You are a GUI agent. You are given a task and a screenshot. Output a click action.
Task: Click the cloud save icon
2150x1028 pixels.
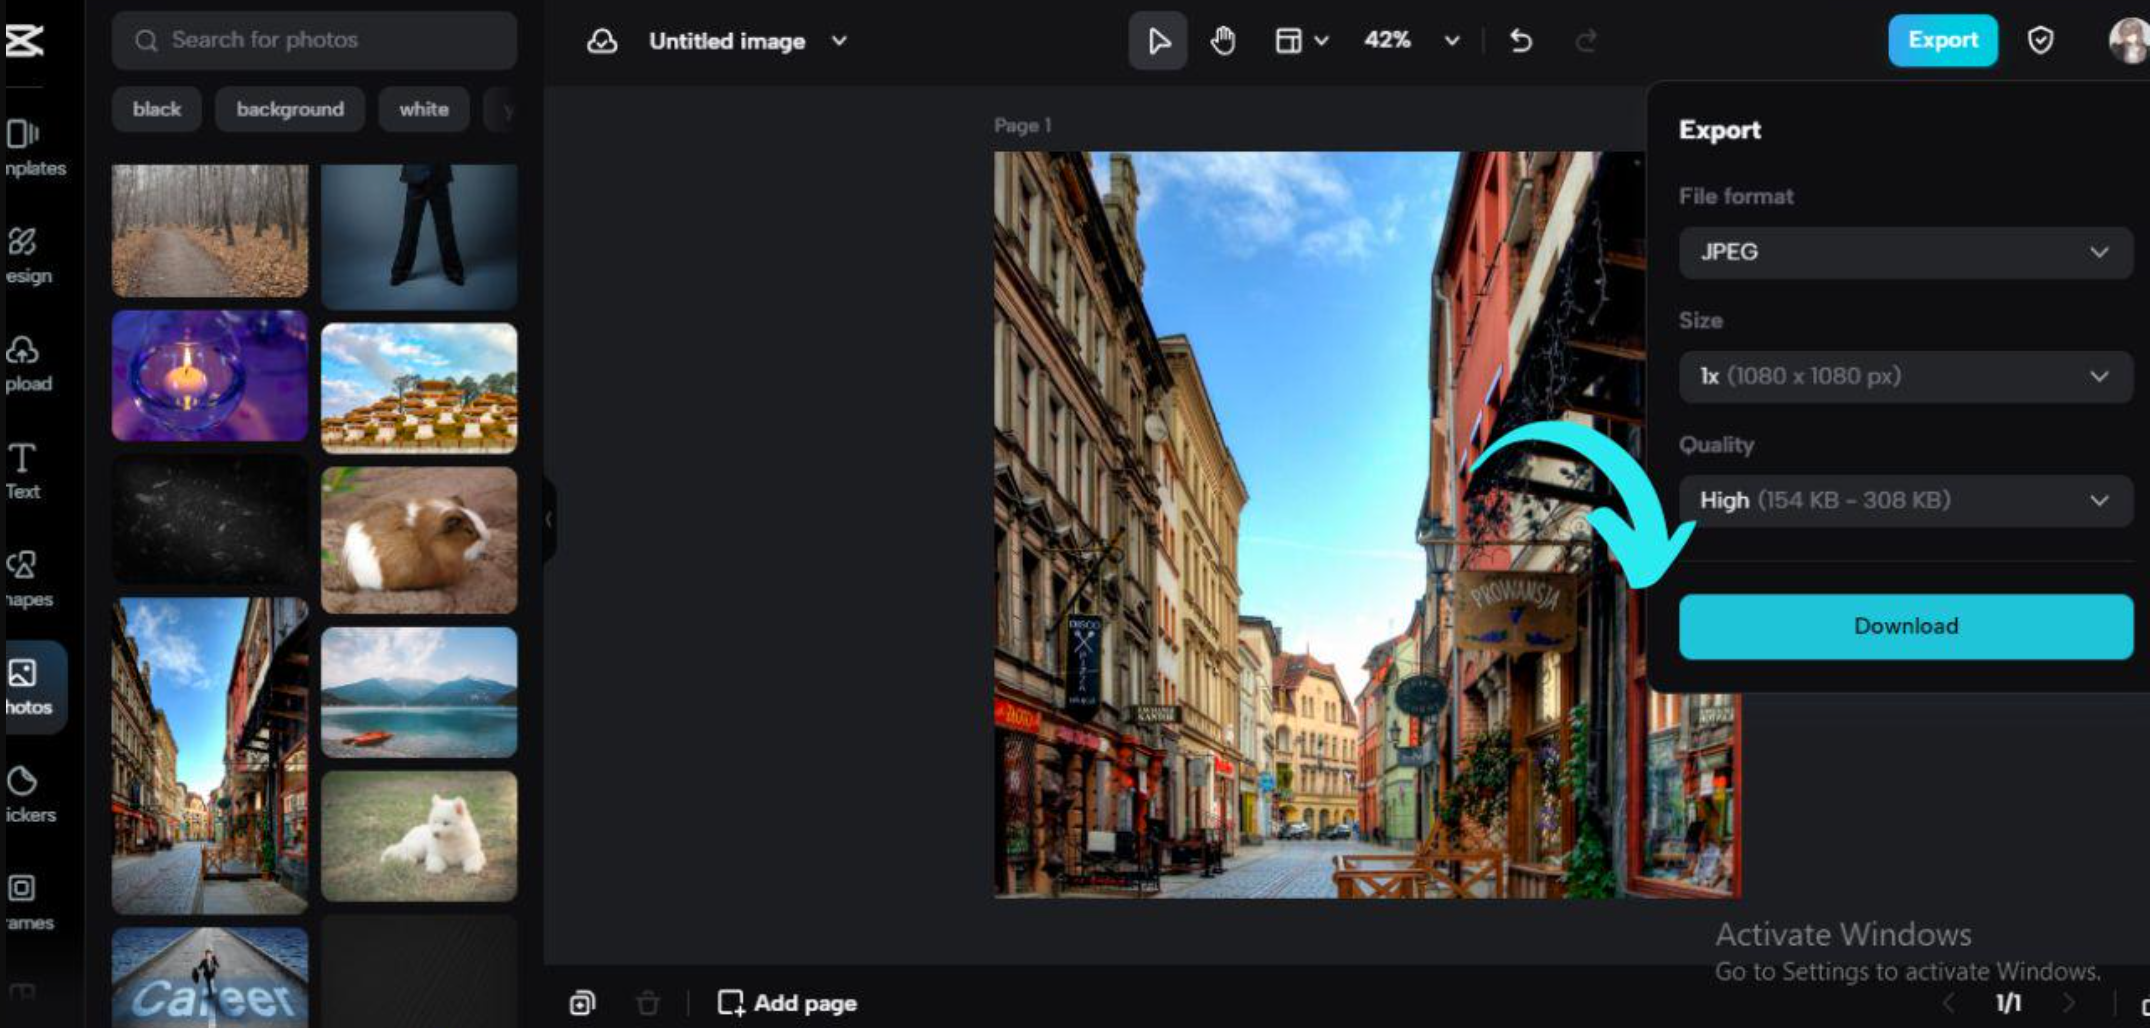coord(601,41)
